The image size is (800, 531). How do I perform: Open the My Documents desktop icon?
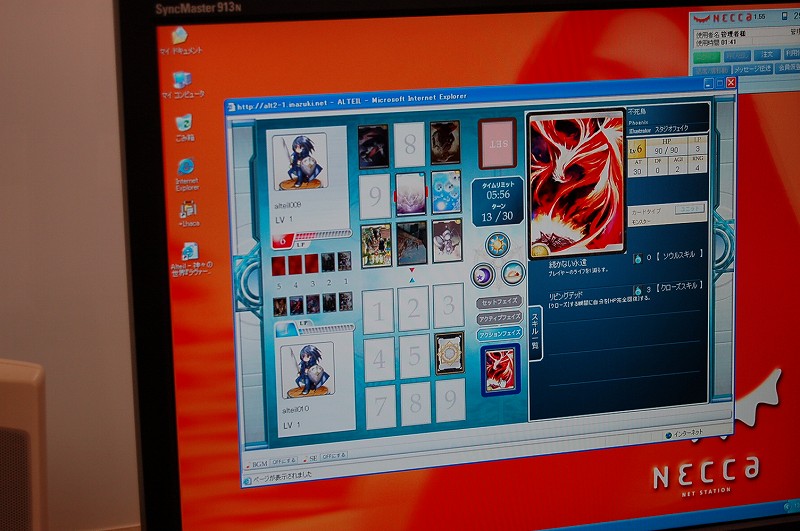181,35
